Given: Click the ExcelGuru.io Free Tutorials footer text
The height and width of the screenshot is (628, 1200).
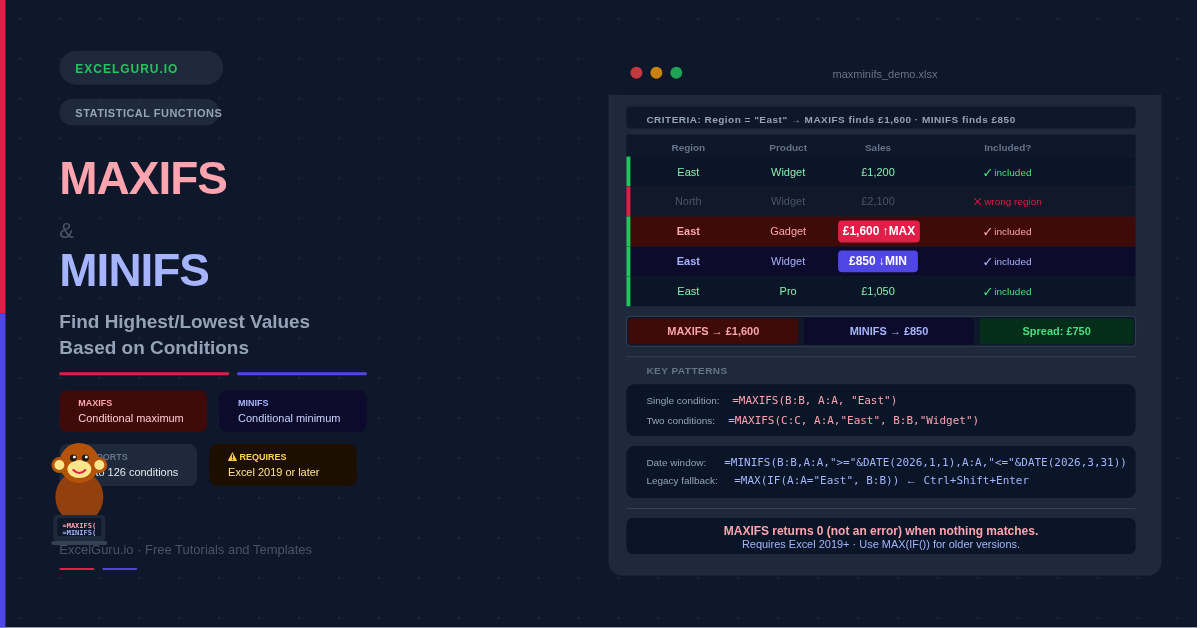Looking at the screenshot, I should pyautogui.click(x=185, y=549).
